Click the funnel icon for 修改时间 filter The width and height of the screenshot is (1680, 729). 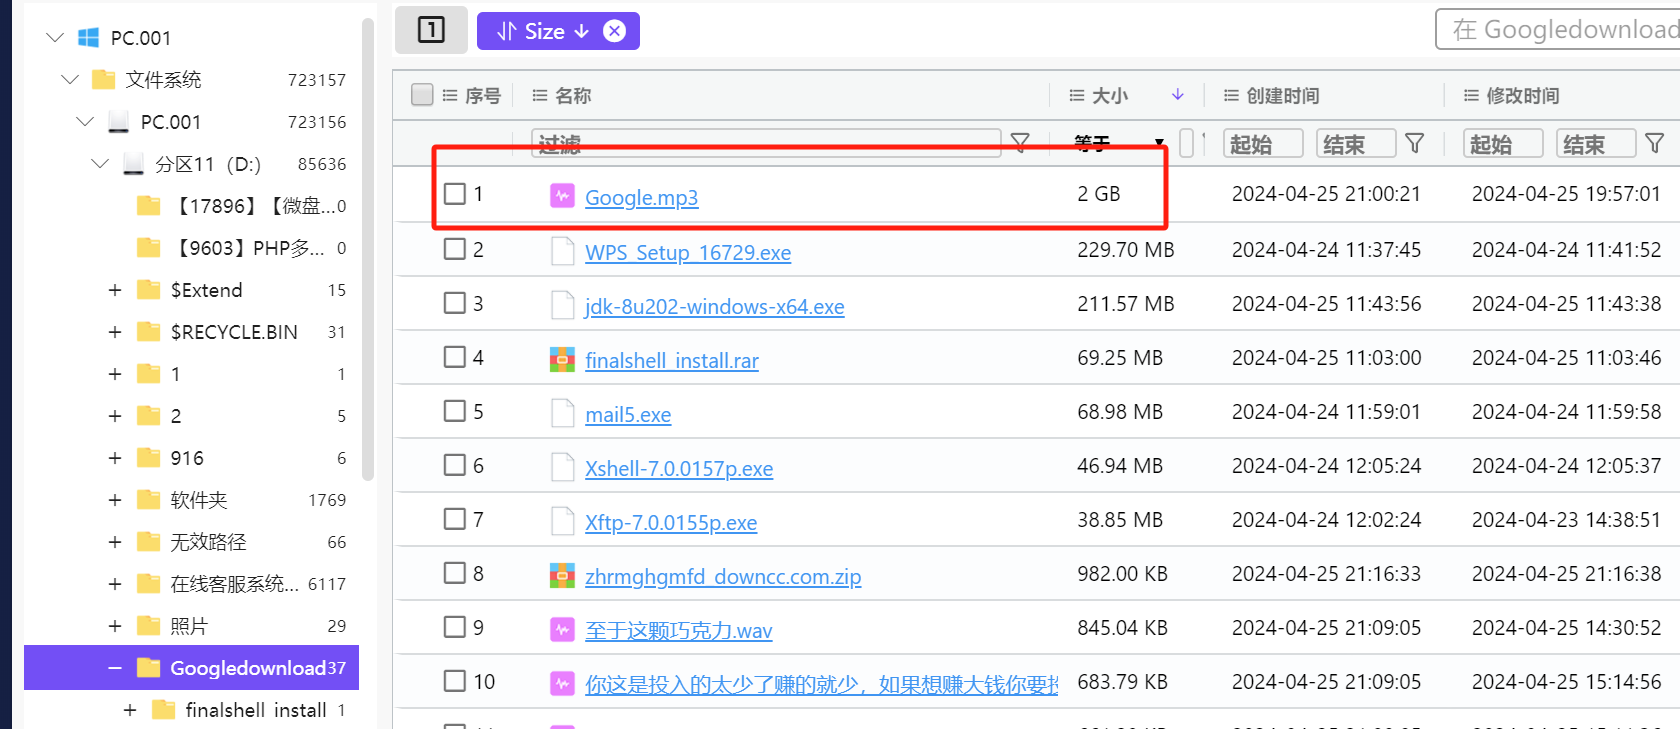(x=1655, y=144)
